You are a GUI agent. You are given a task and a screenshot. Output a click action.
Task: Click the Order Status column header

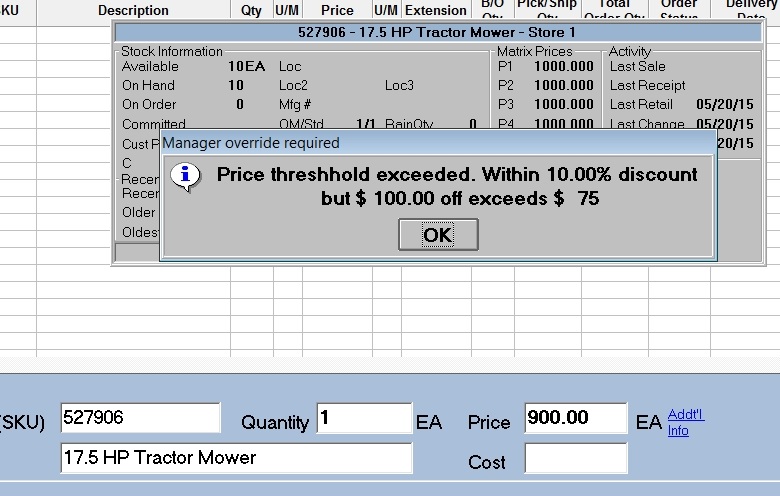pos(679,8)
